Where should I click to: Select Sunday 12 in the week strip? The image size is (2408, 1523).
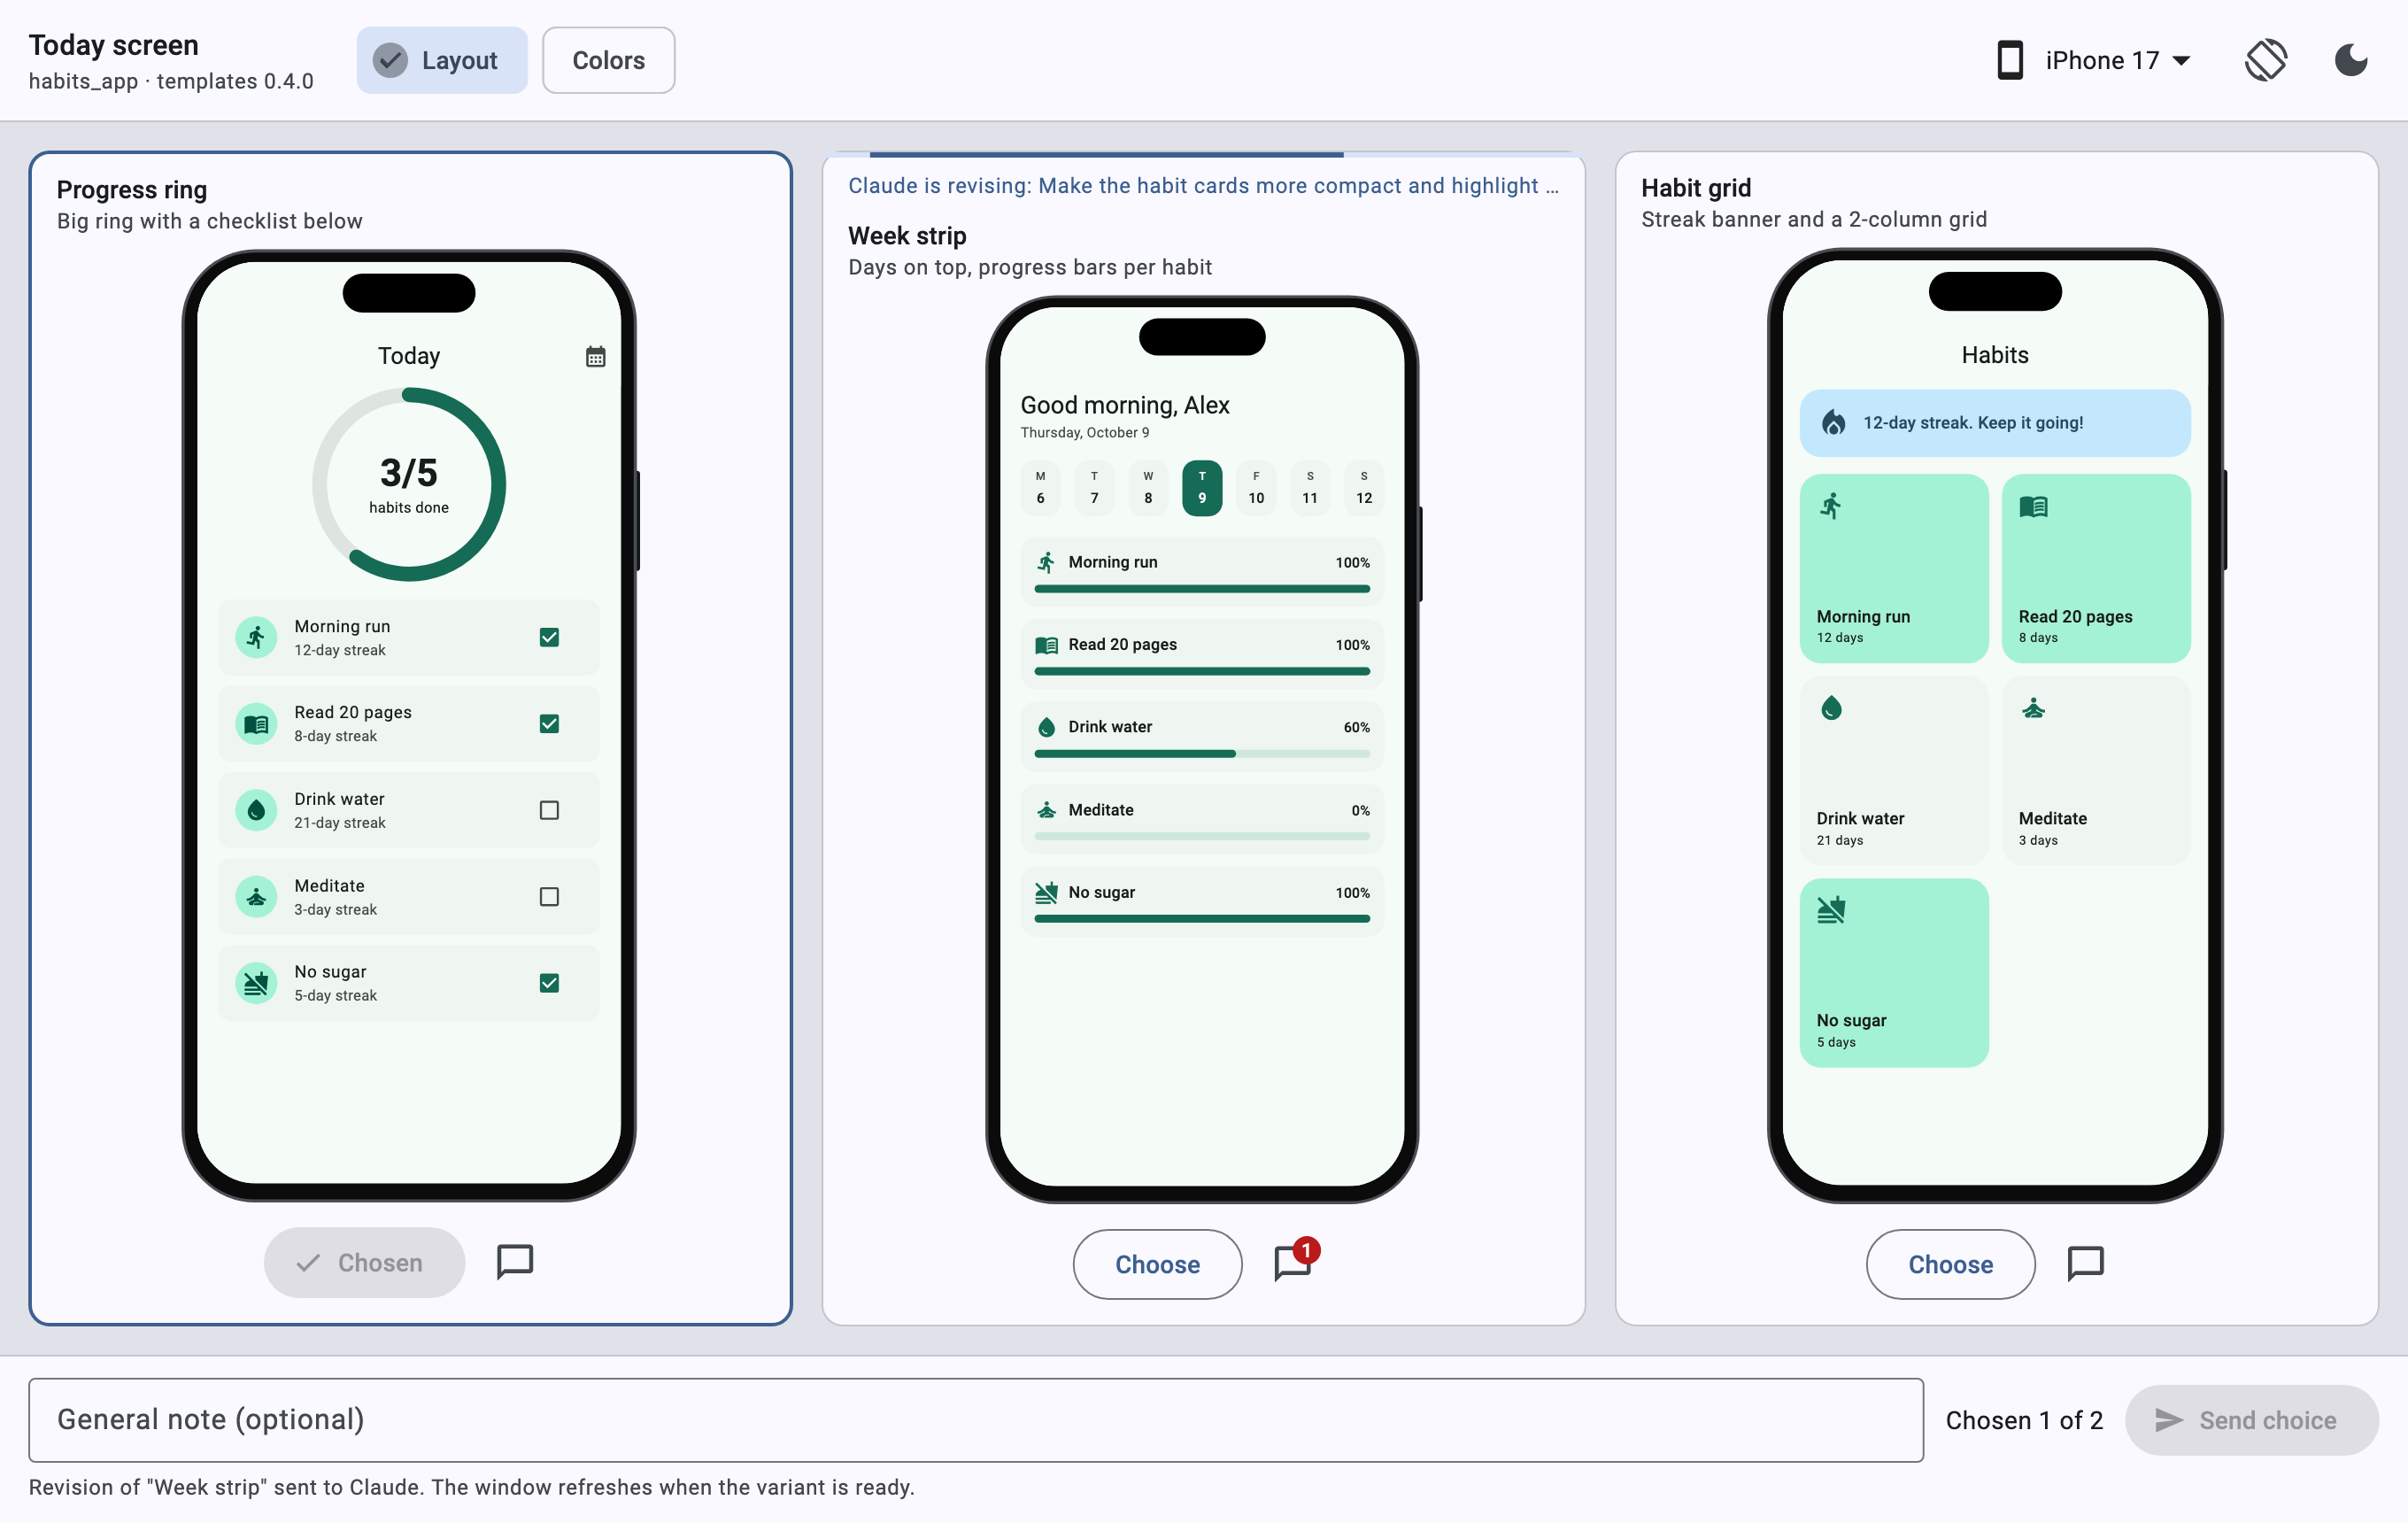coord(1364,487)
